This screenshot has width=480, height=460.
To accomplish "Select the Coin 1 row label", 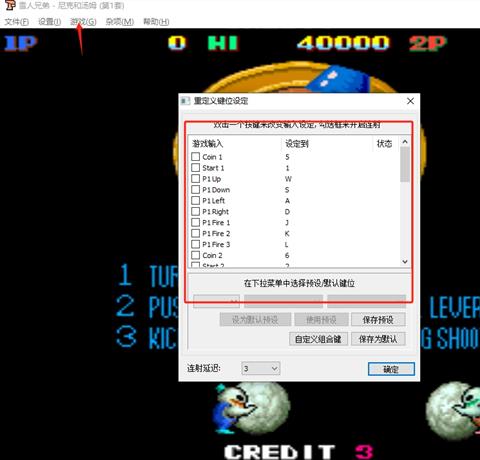I will tap(212, 157).
